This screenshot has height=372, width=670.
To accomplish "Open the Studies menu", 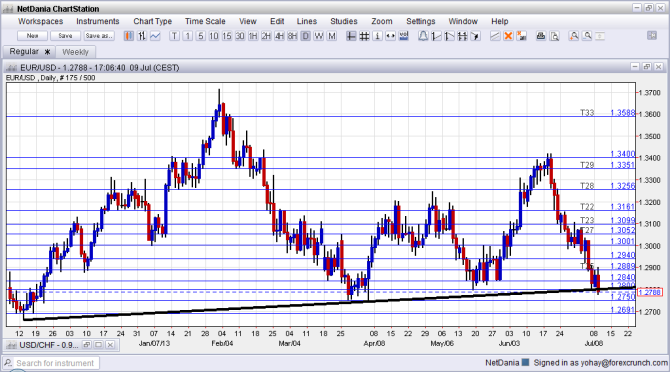I will pyautogui.click(x=344, y=21).
